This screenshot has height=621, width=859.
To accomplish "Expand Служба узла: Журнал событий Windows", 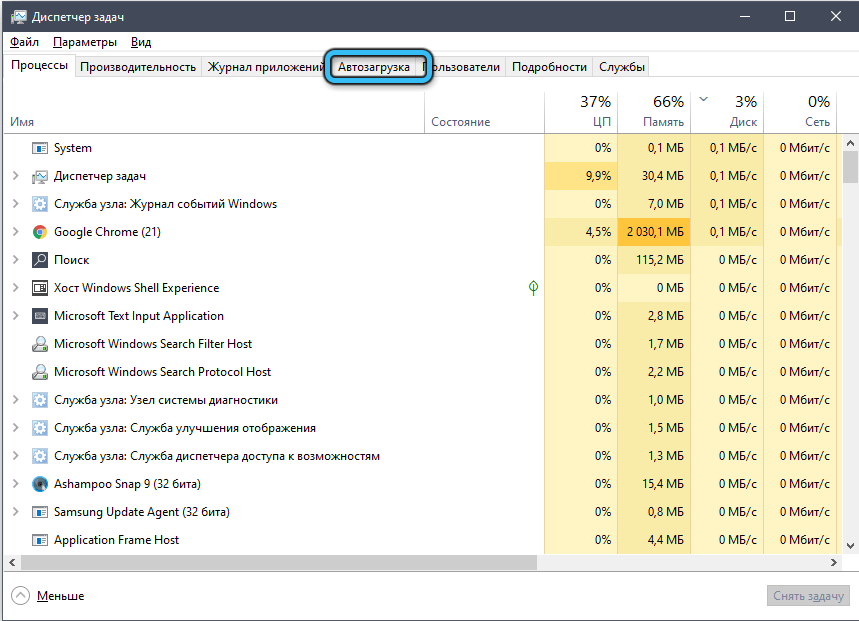I will (15, 204).
